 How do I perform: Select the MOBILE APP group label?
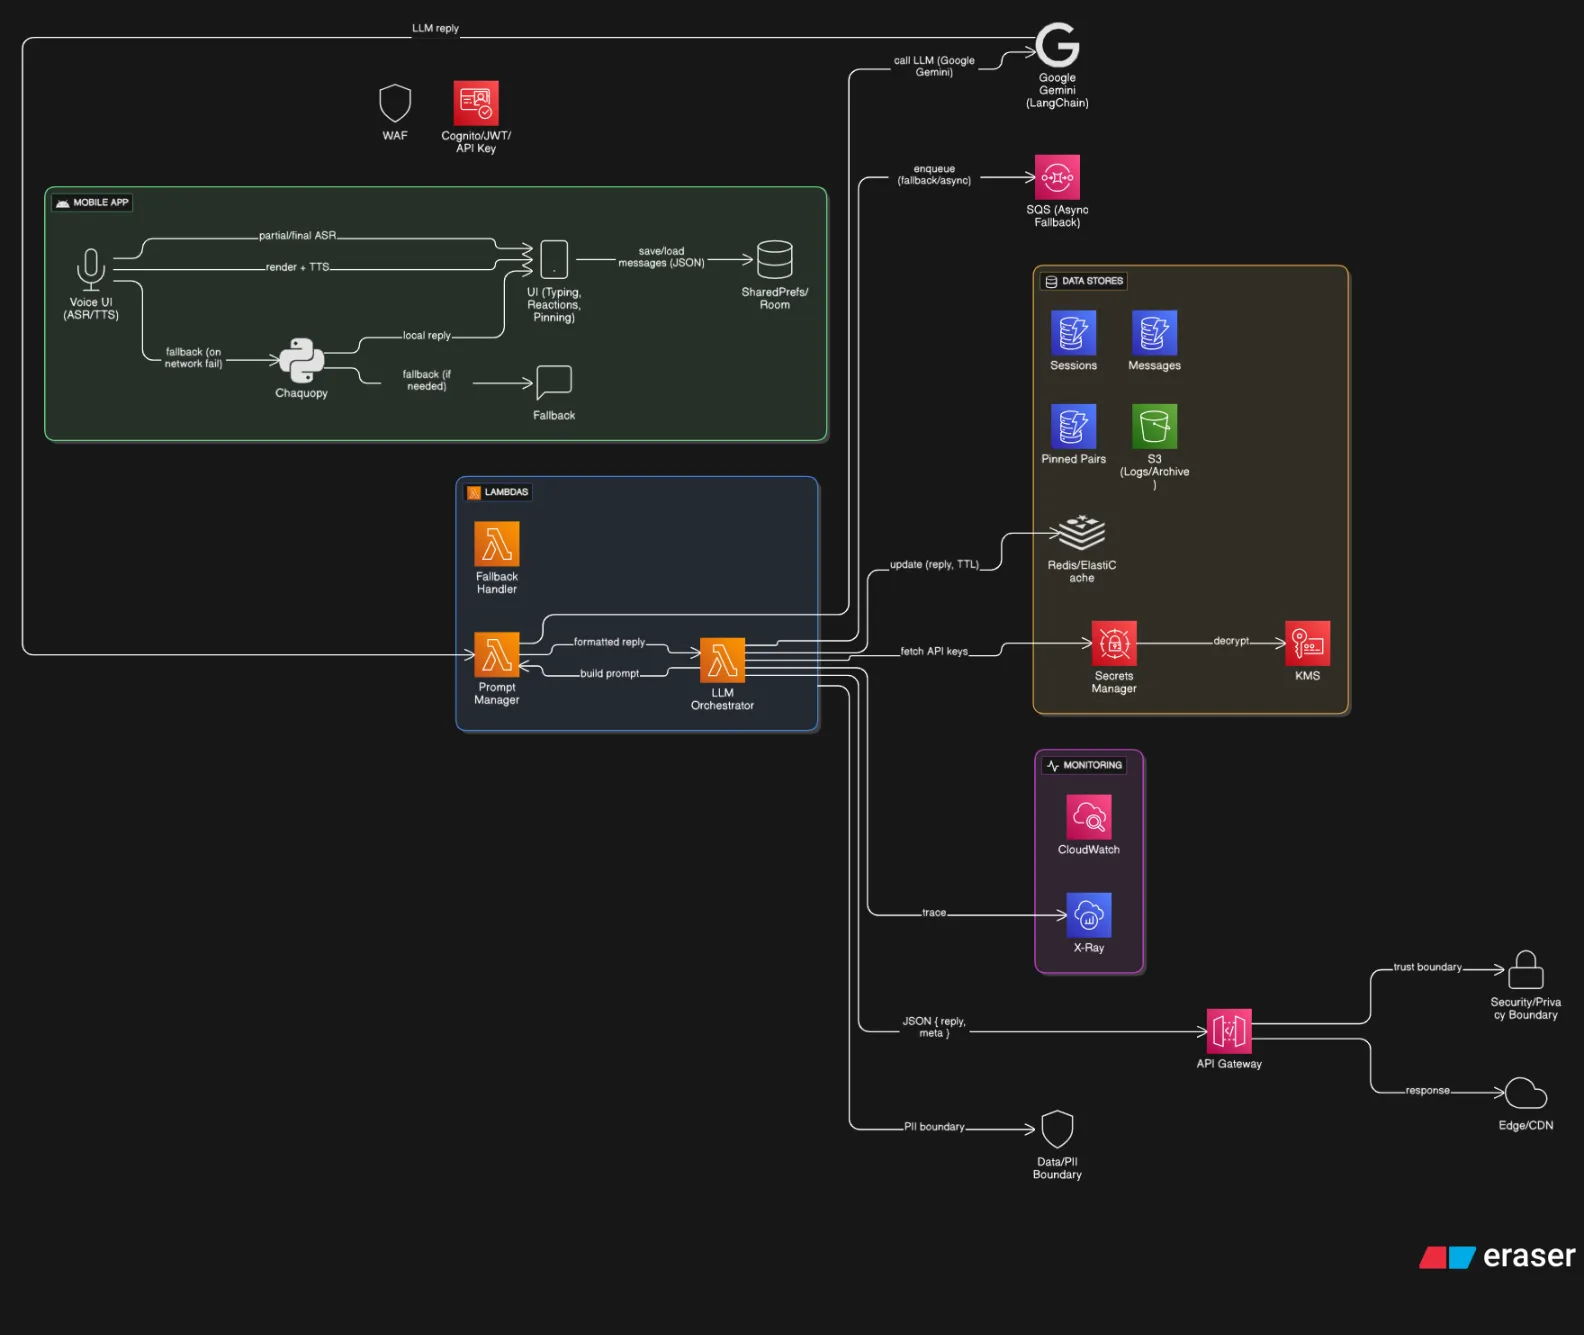93,203
